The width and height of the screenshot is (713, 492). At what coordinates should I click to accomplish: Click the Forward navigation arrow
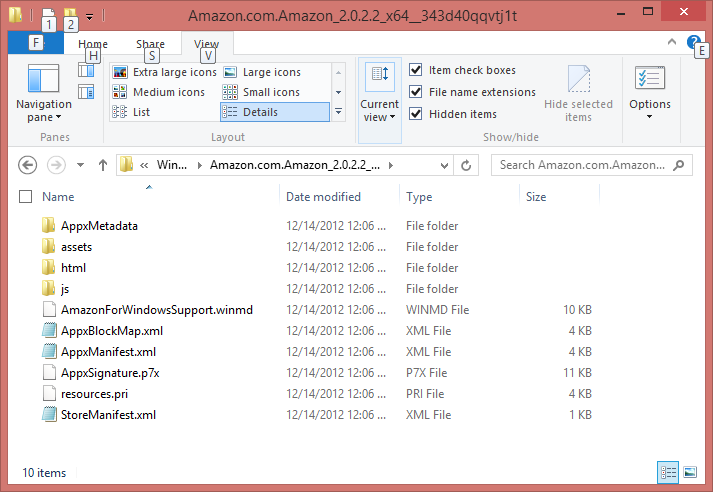[x=56, y=165]
